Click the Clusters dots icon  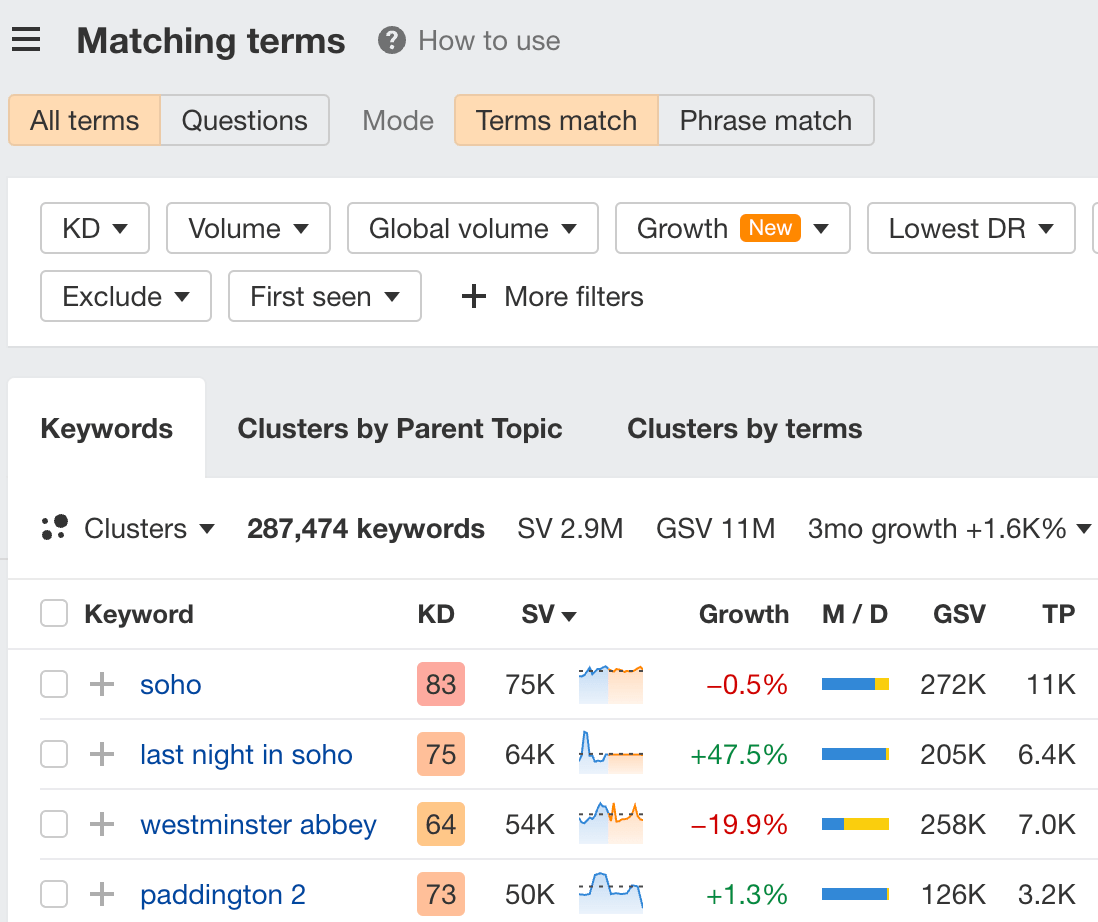coord(54,528)
